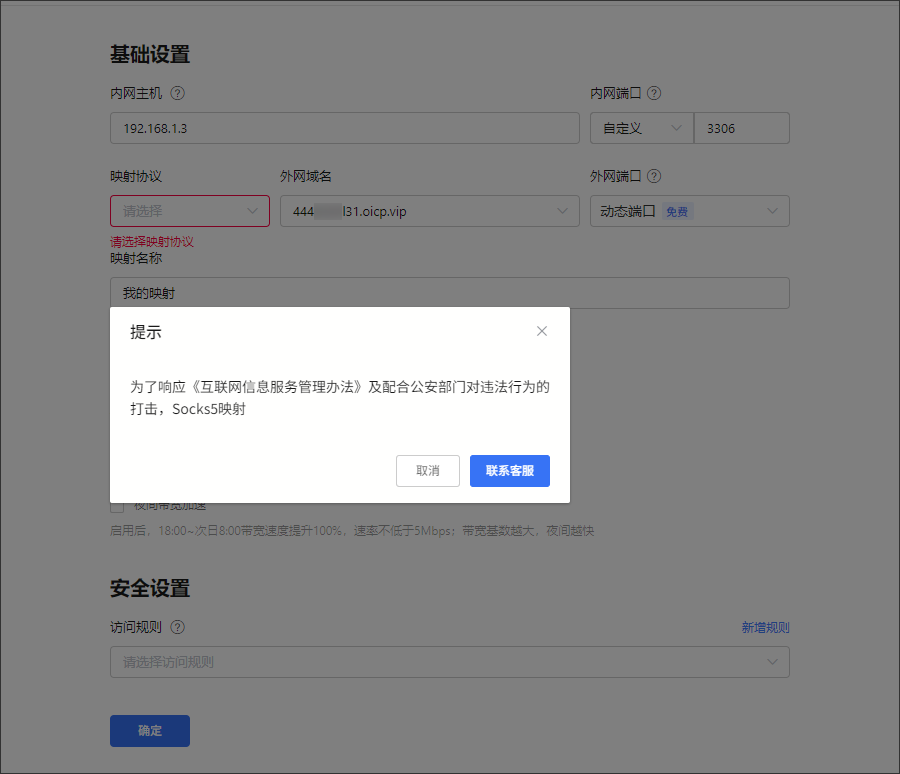
Task: Open the 动态端口 外网端口 dropdown
Action: point(689,211)
